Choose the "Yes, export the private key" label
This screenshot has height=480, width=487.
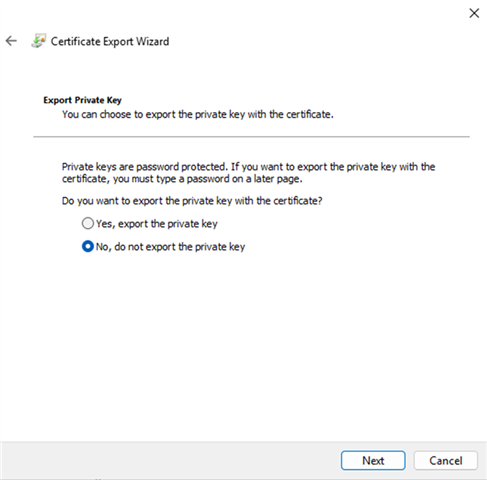click(157, 224)
